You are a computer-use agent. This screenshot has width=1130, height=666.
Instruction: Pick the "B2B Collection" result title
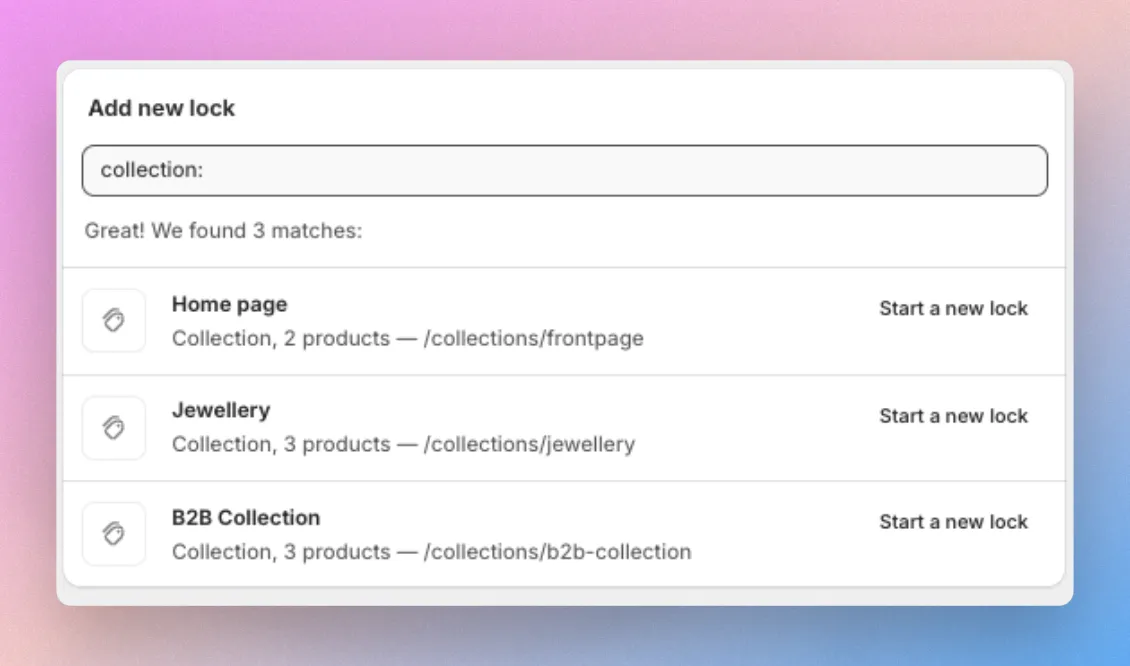(246, 518)
